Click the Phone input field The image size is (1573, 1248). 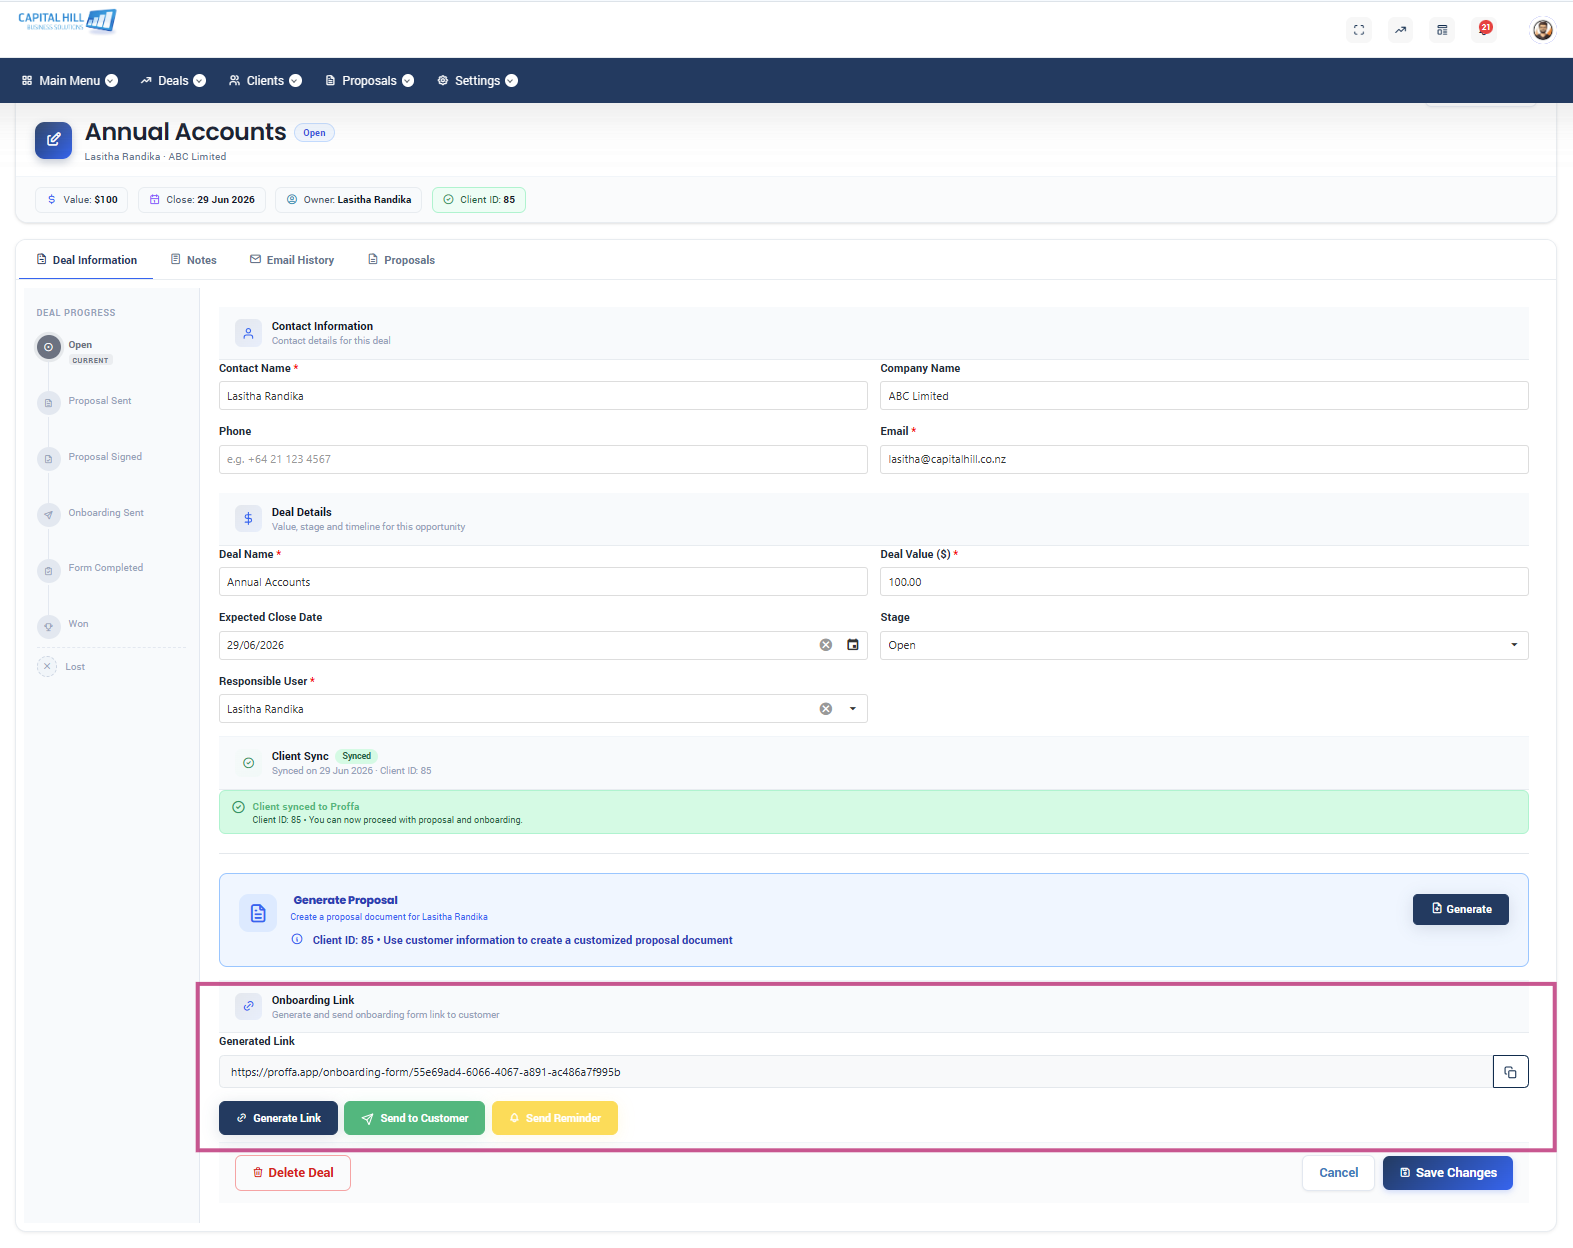[543, 459]
